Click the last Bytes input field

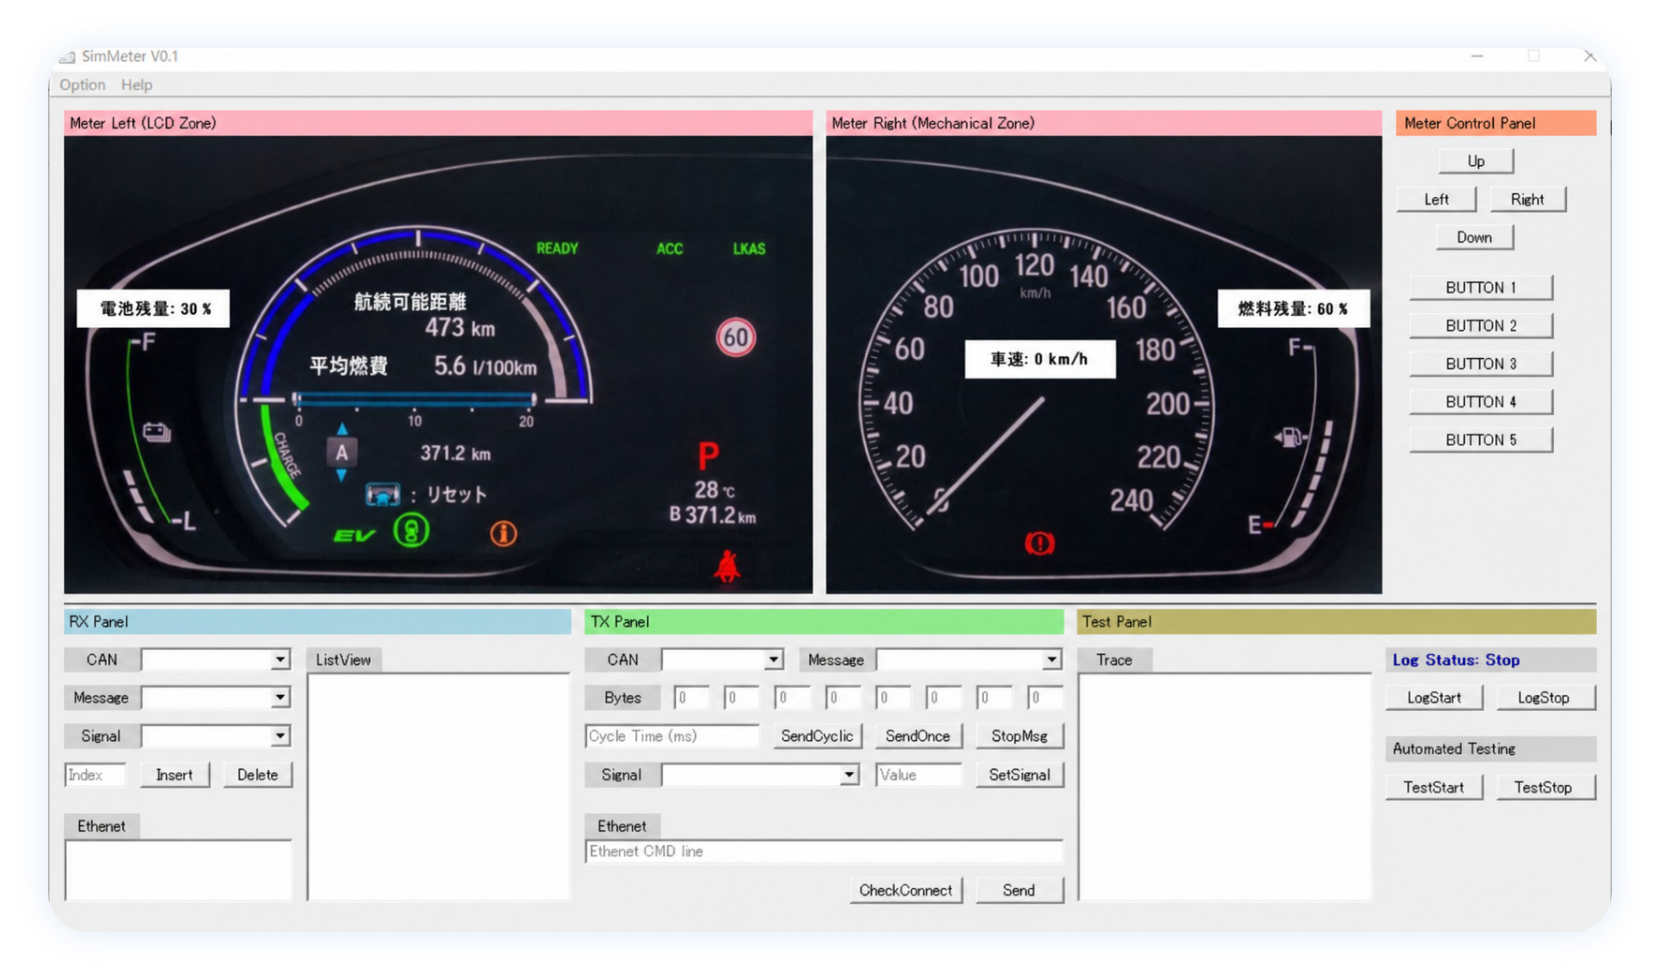(x=1045, y=698)
